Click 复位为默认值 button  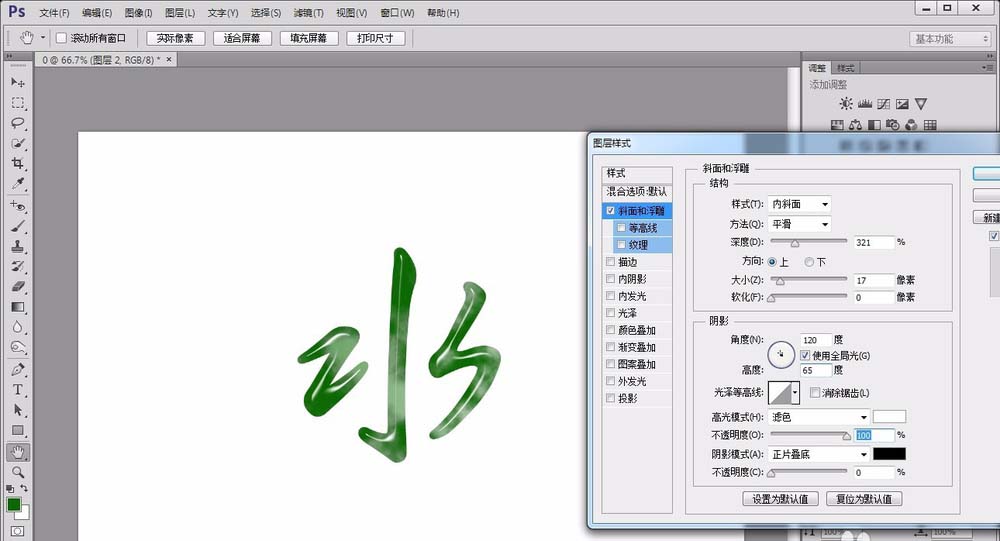pyautogui.click(x=864, y=499)
